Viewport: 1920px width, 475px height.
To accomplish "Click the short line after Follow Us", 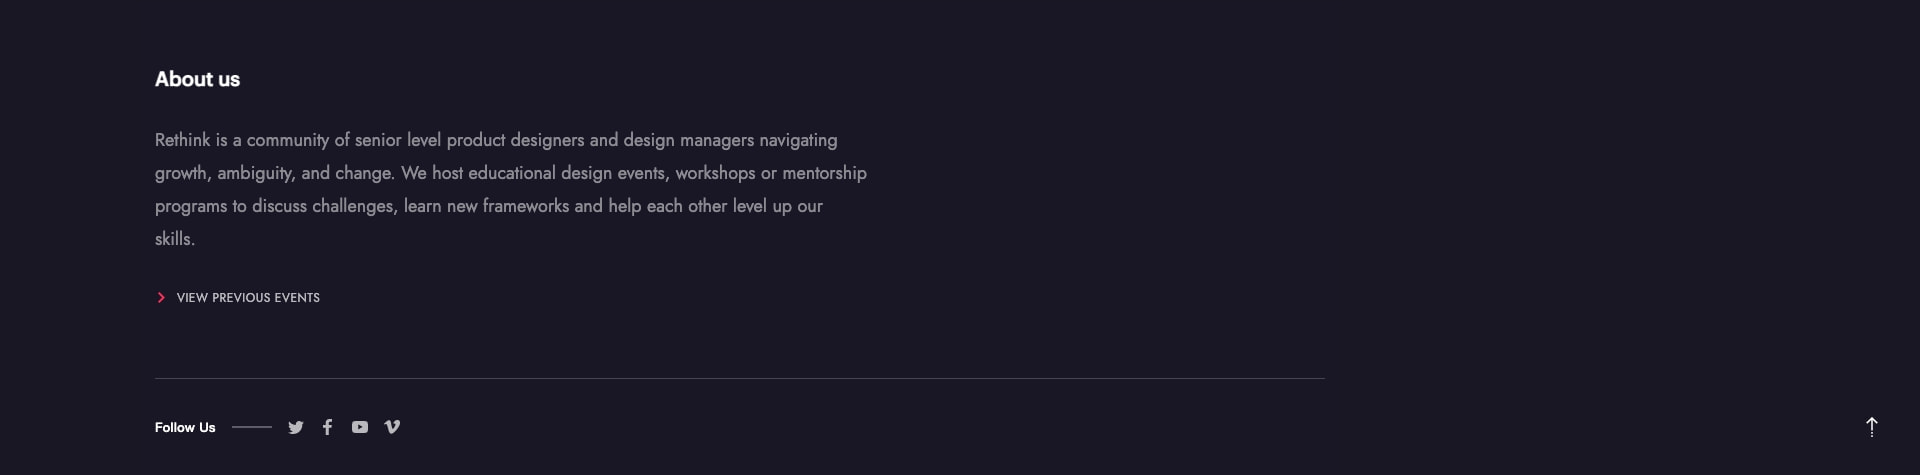I will (x=252, y=427).
